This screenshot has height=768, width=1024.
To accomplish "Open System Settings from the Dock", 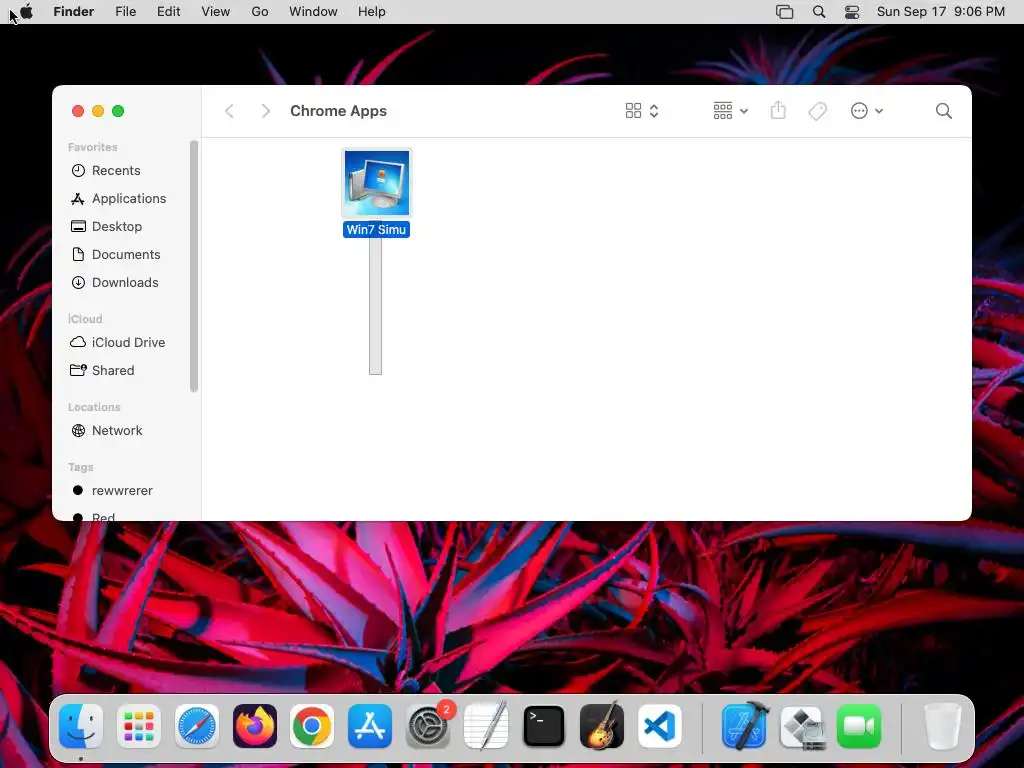I will [x=428, y=726].
